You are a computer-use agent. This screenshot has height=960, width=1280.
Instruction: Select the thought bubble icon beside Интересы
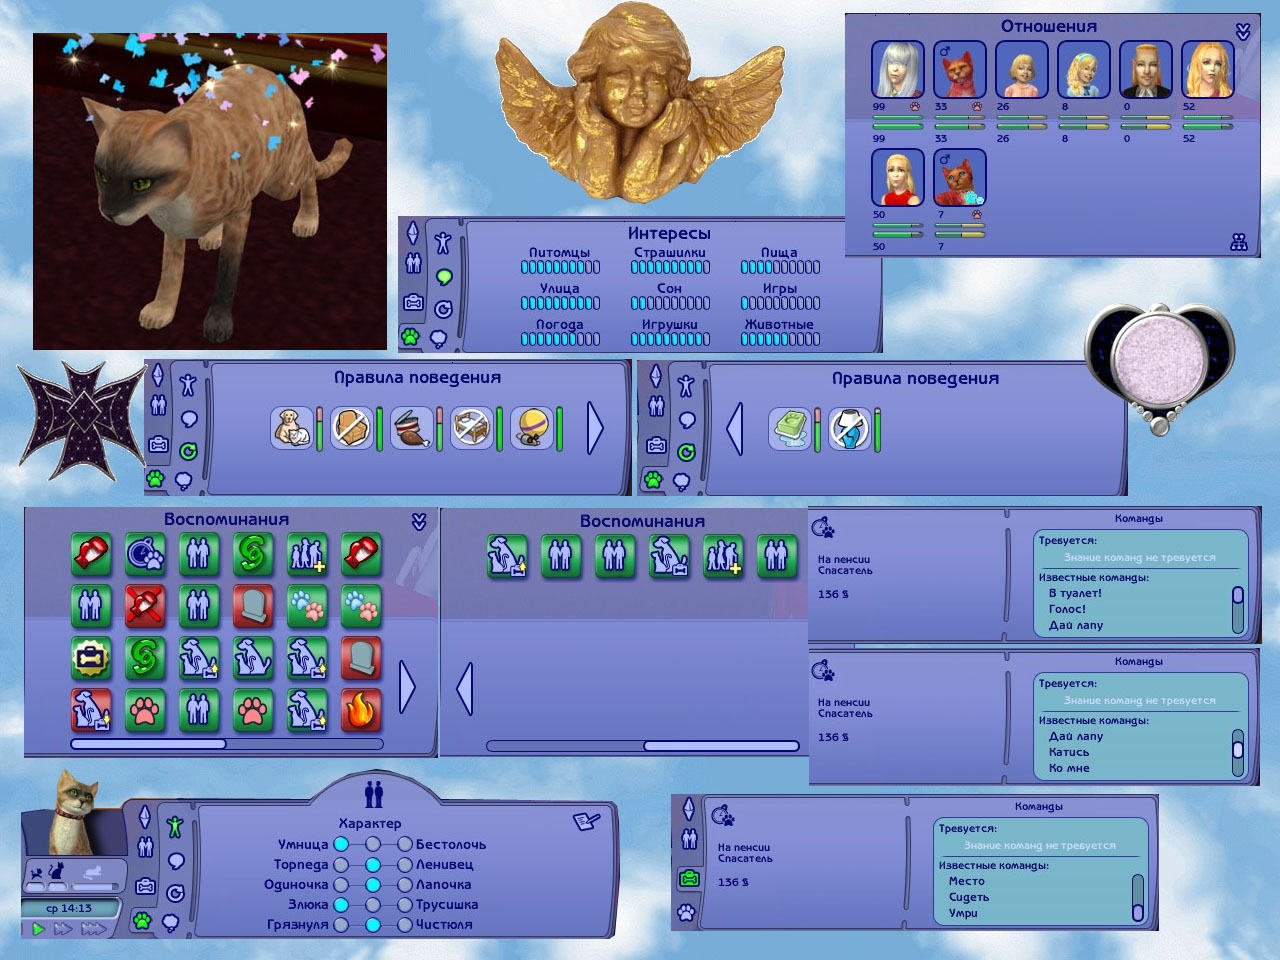(x=438, y=340)
